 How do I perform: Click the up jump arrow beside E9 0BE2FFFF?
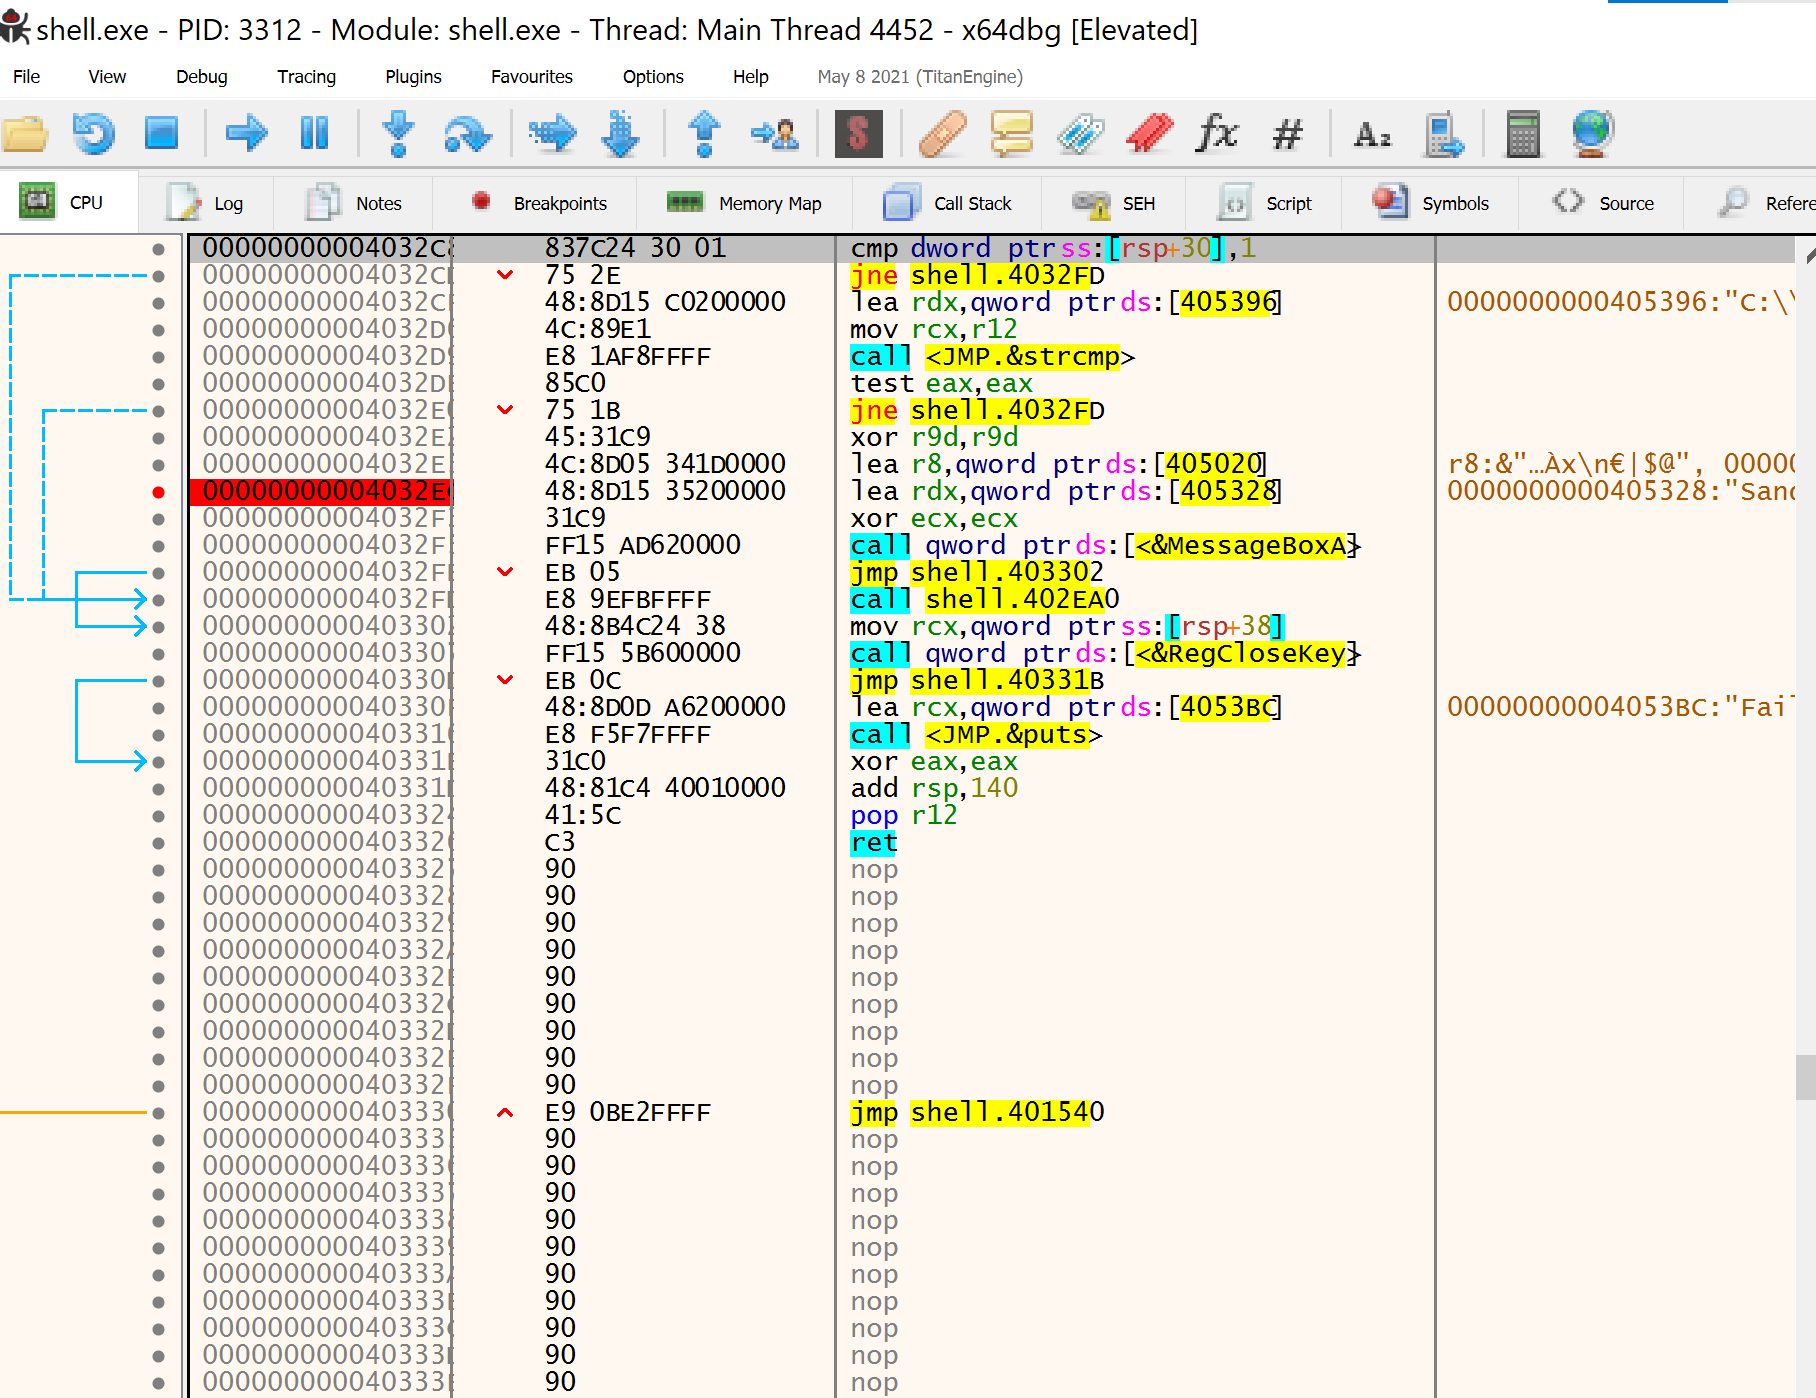coord(506,1112)
